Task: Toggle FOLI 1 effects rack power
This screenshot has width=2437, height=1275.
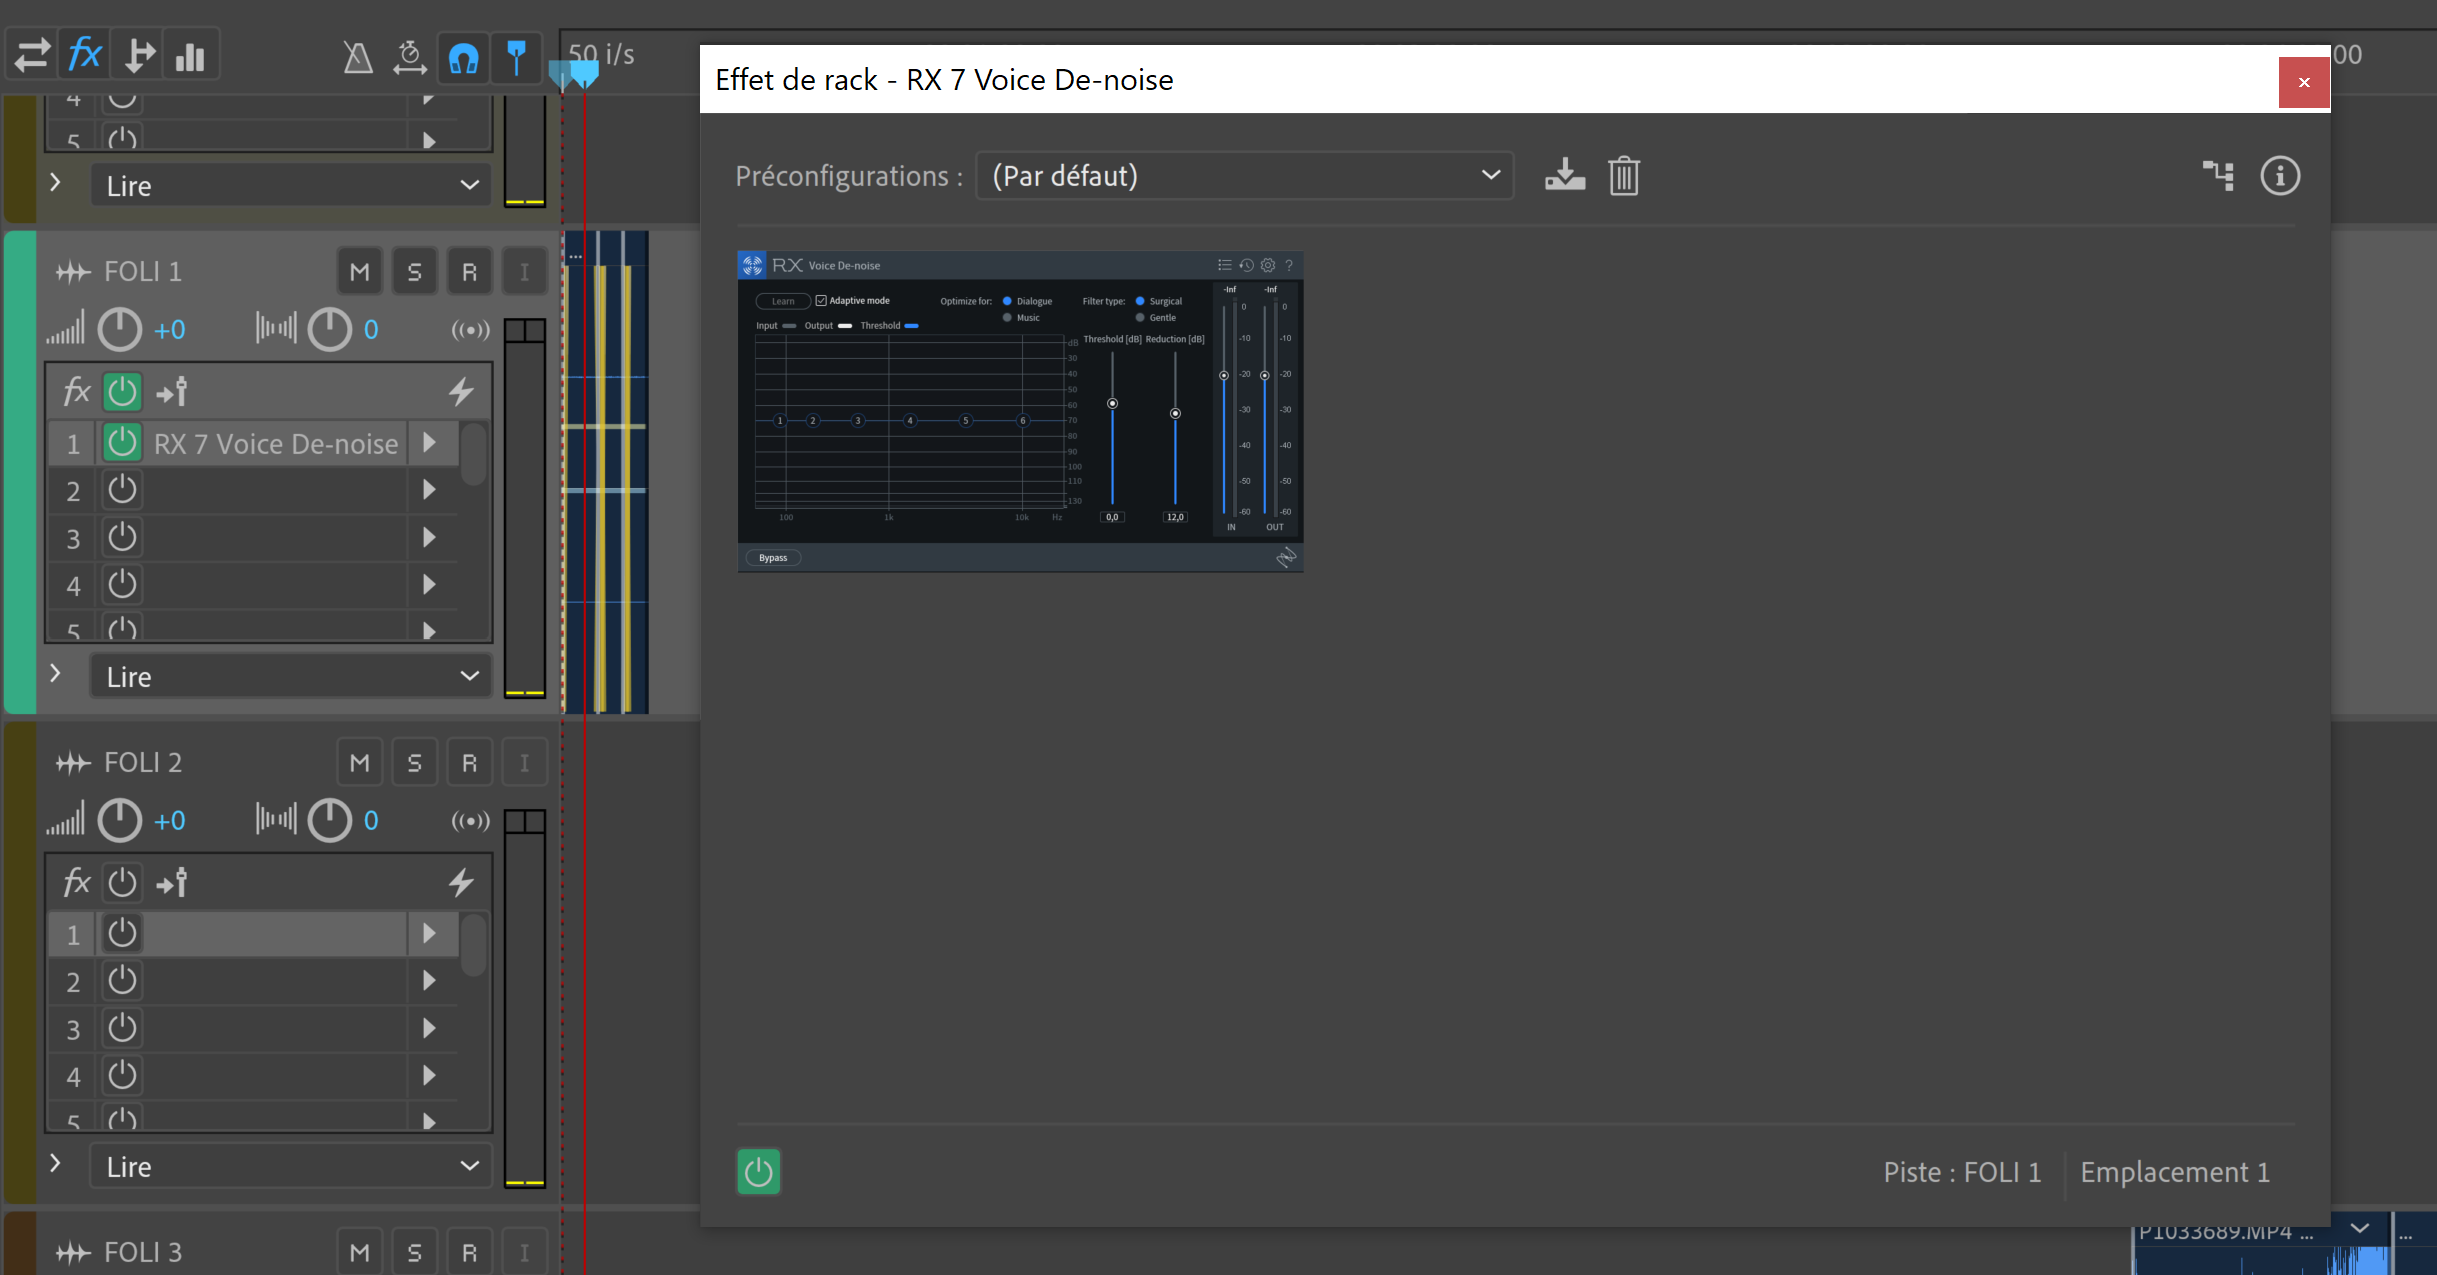Action: (122, 392)
